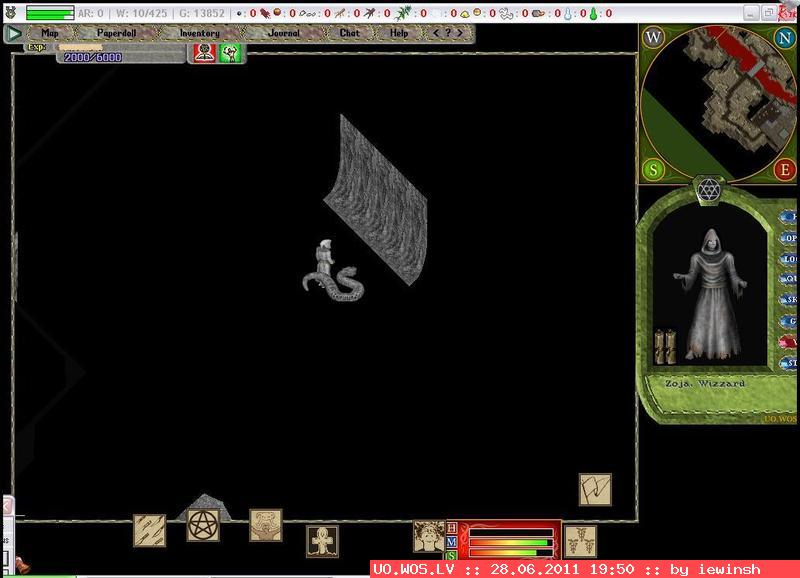Click the pentagram spell icon
This screenshot has height=578, width=800.
[x=203, y=525]
